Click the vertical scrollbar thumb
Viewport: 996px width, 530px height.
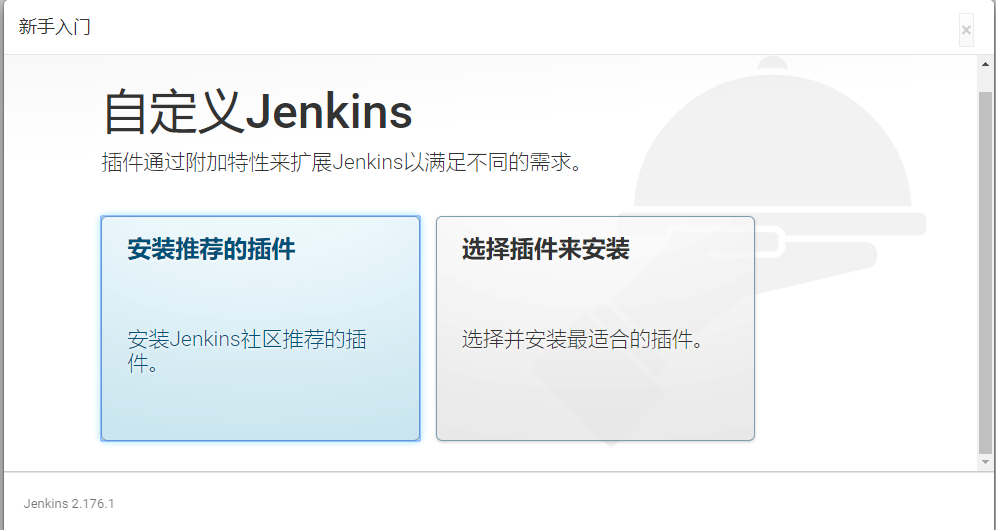click(x=985, y=273)
